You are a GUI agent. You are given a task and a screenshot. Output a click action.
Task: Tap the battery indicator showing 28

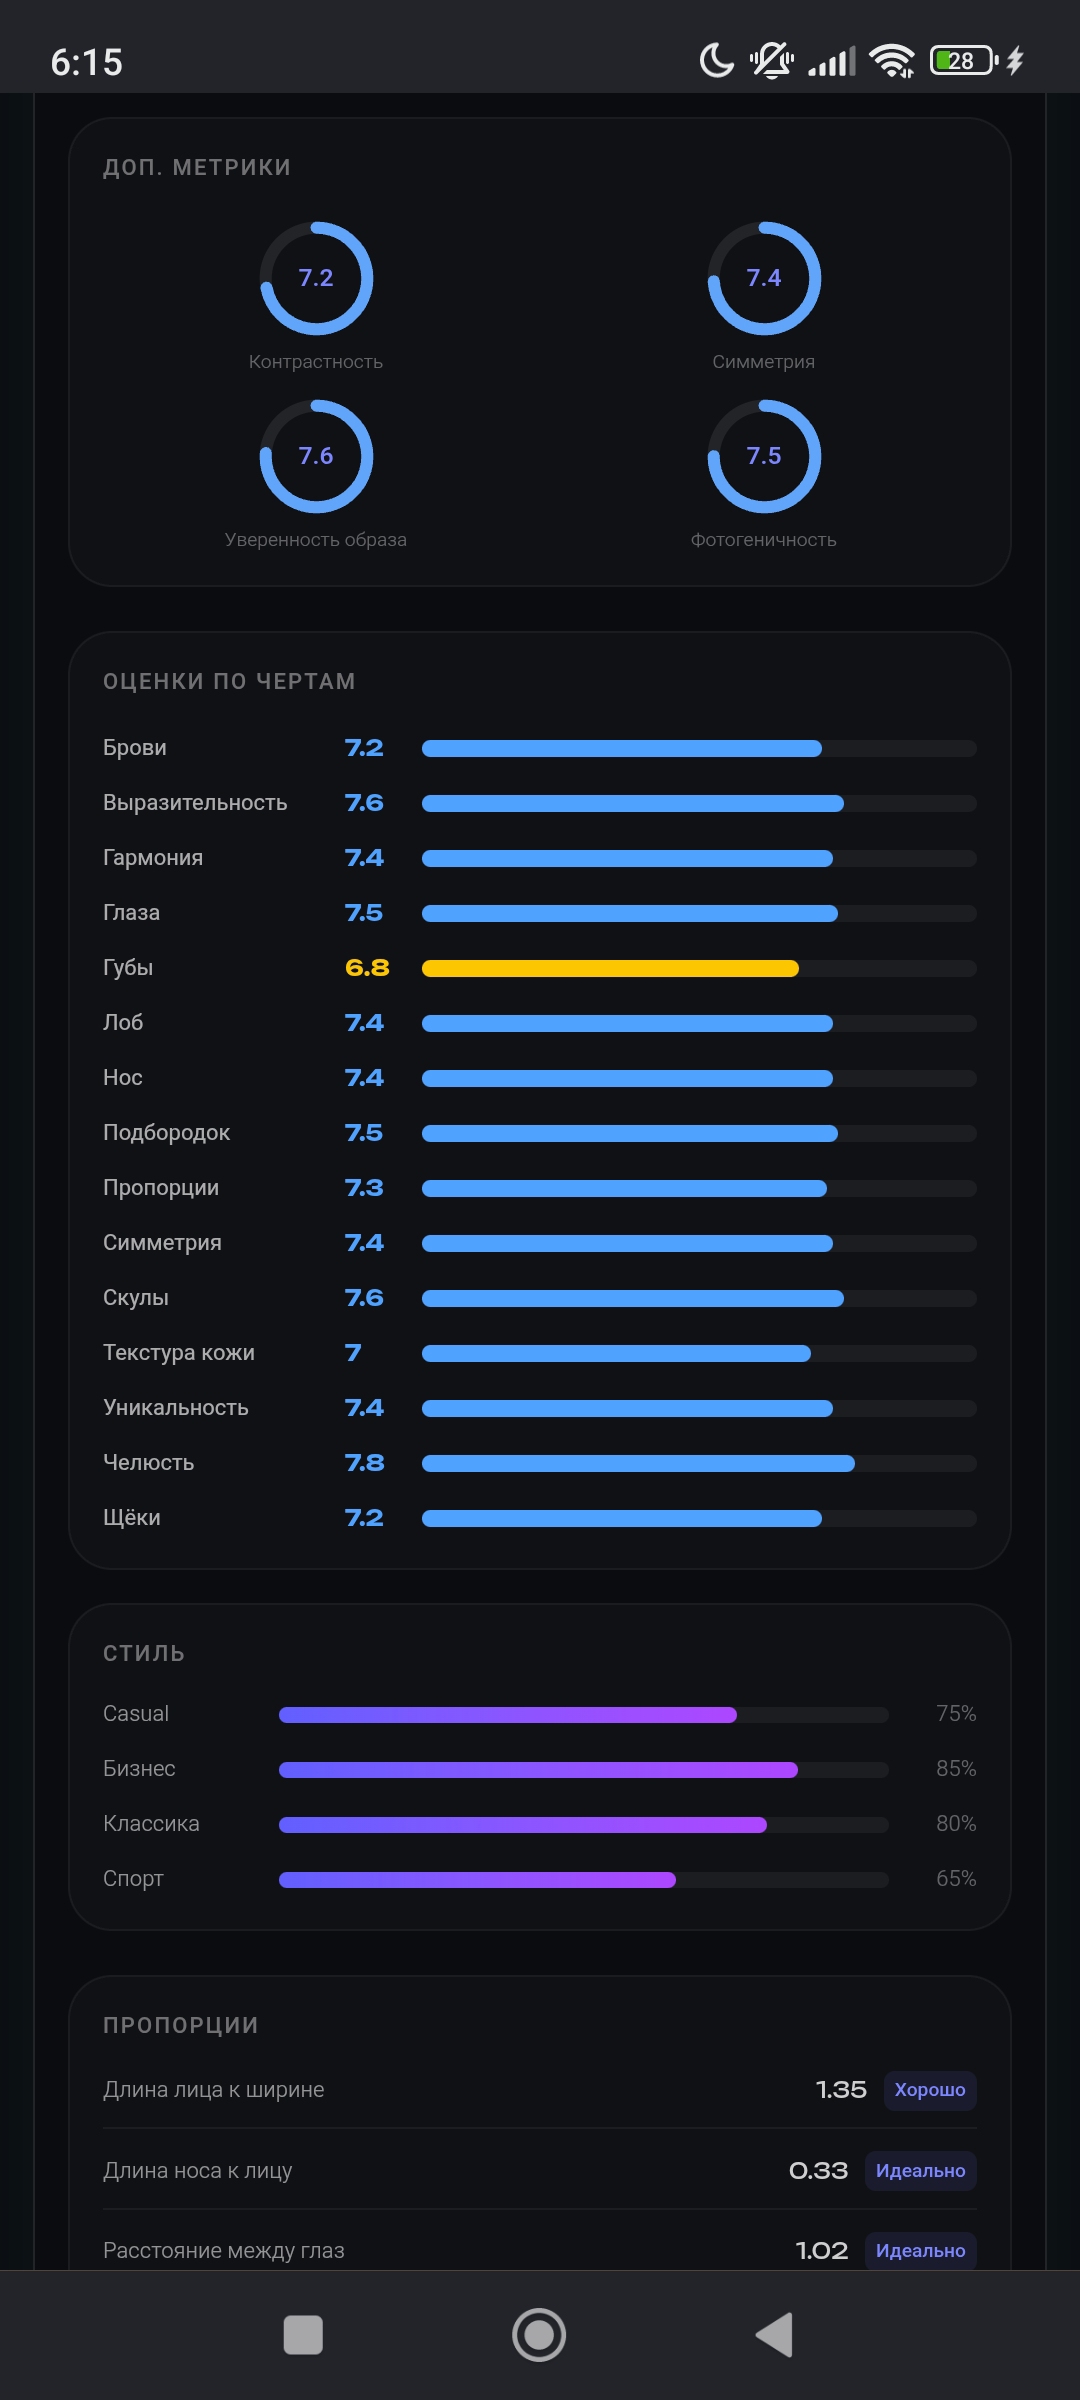964,61
